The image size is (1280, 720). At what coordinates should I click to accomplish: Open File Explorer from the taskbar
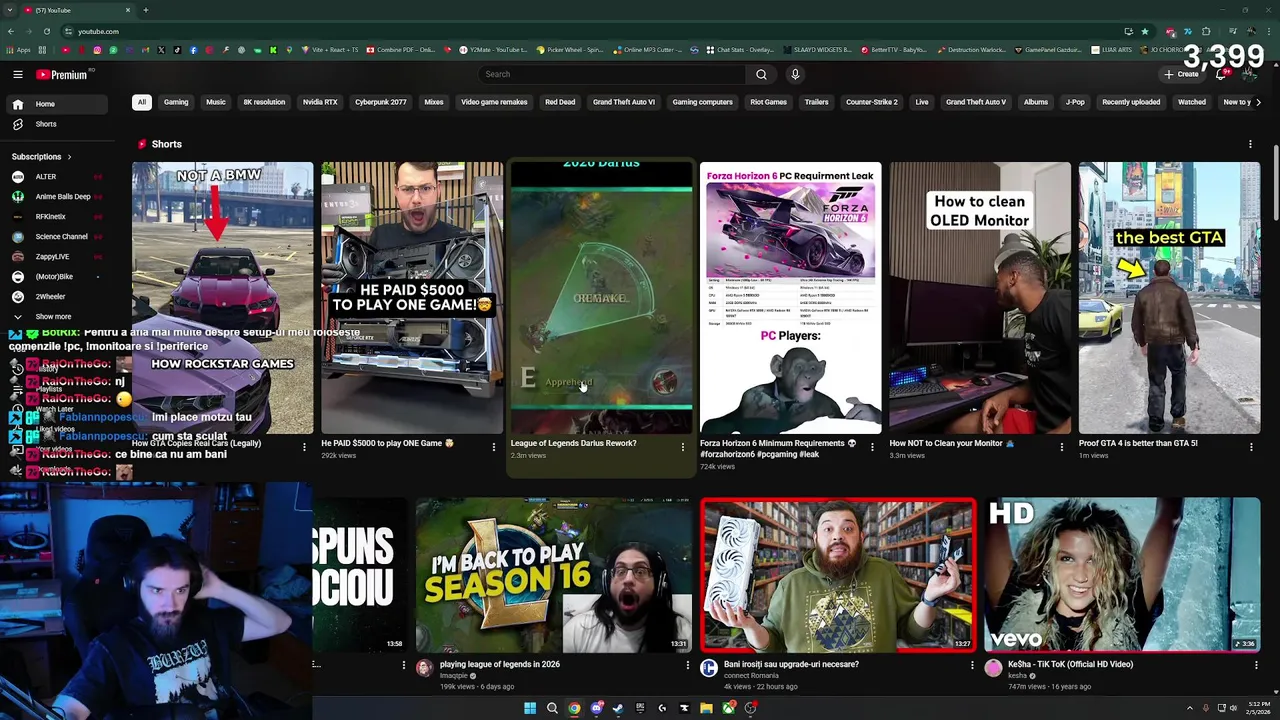tap(706, 708)
